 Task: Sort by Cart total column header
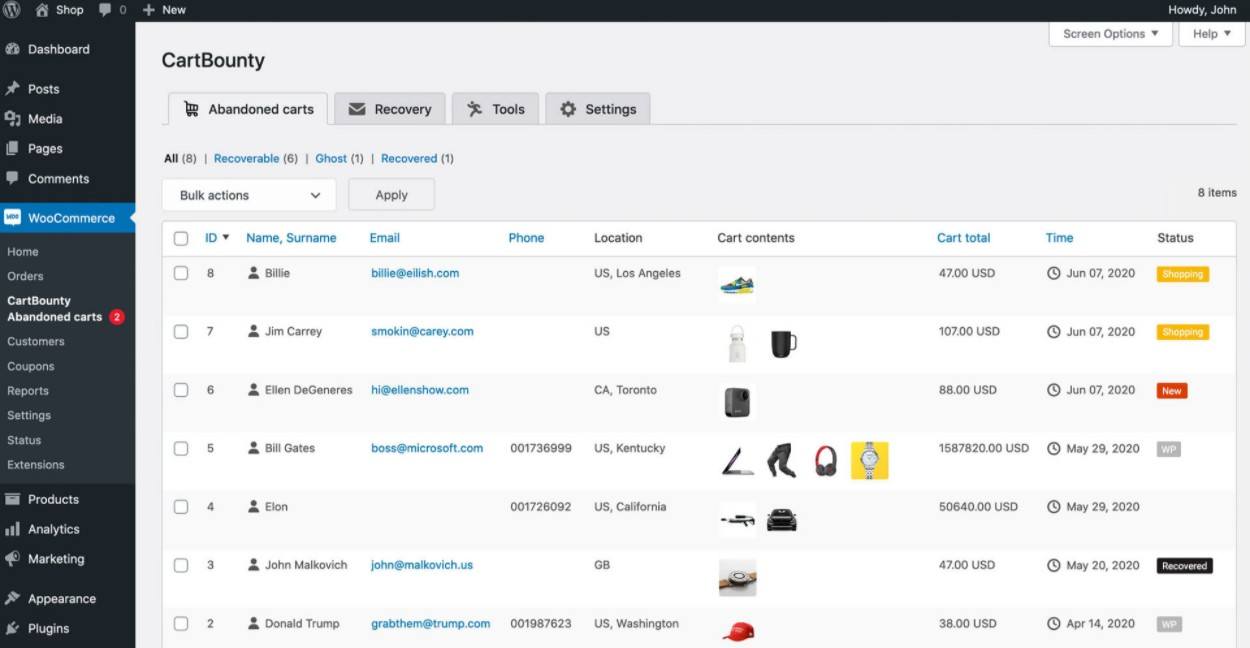963,238
